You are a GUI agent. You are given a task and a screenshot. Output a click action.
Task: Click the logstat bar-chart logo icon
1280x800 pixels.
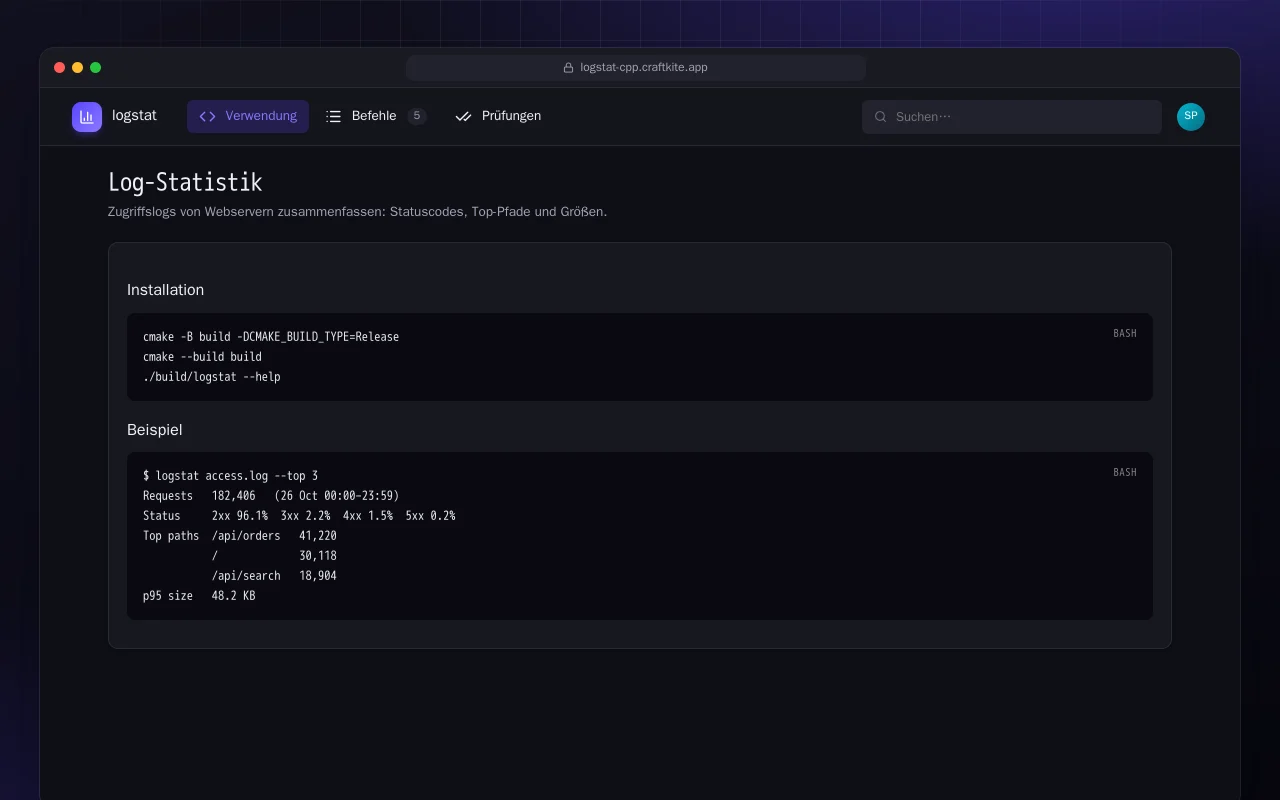(87, 117)
